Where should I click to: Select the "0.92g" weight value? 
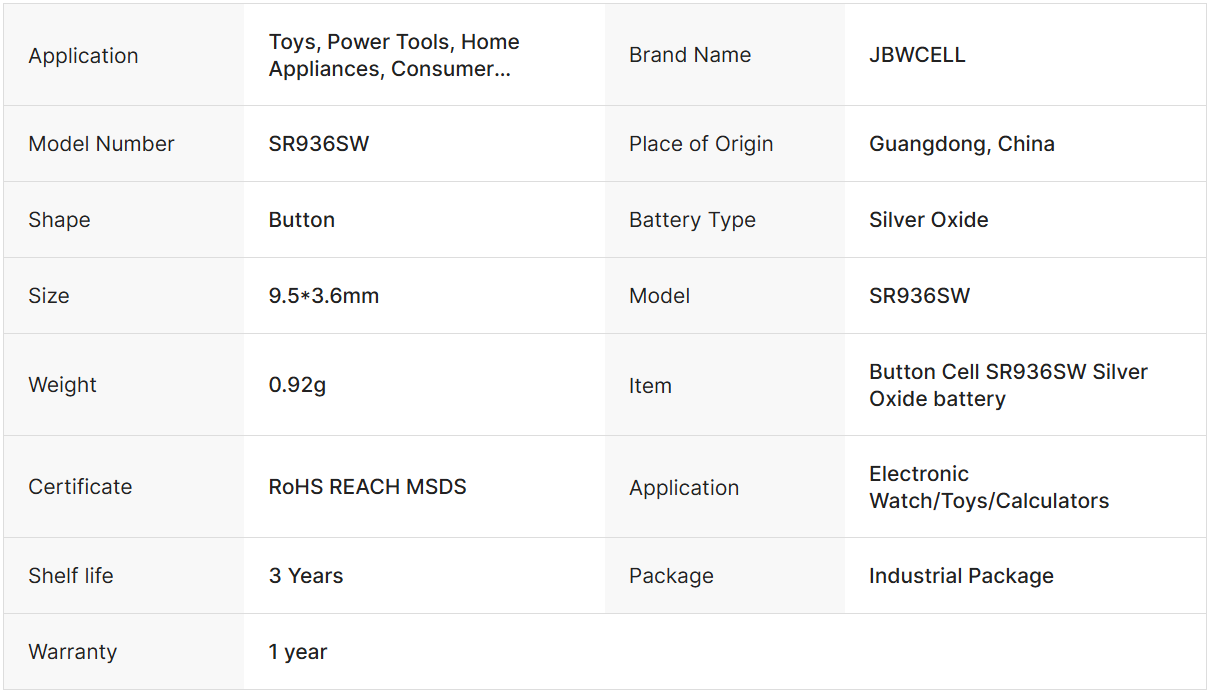tap(297, 385)
